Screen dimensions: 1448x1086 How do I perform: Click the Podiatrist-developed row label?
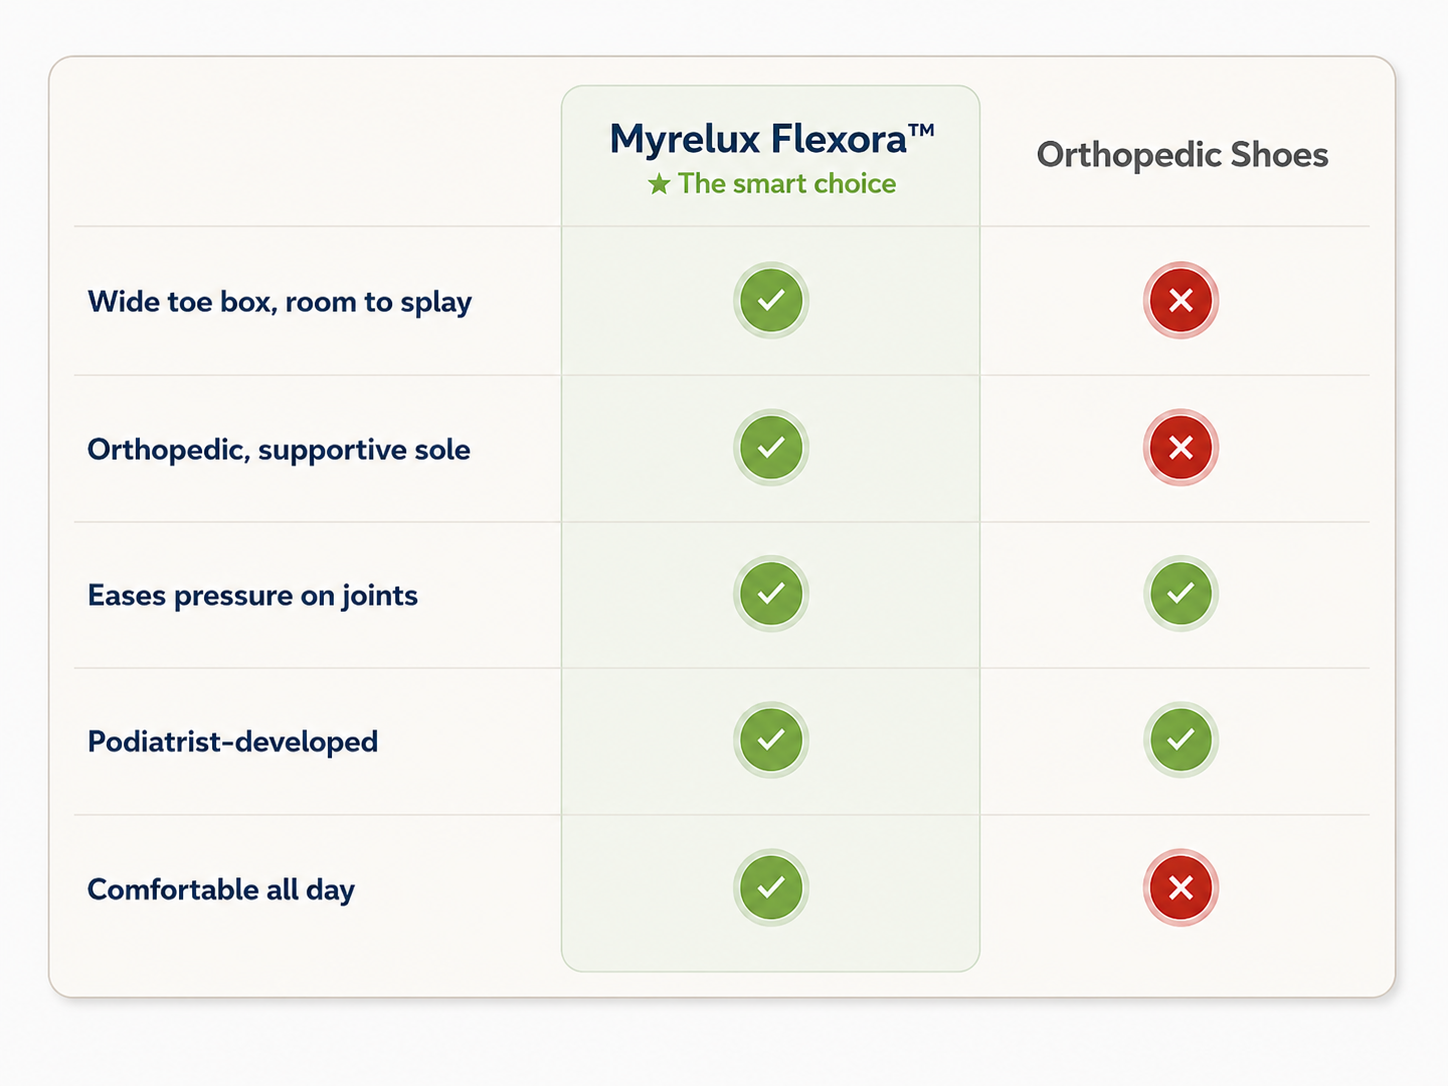(233, 742)
